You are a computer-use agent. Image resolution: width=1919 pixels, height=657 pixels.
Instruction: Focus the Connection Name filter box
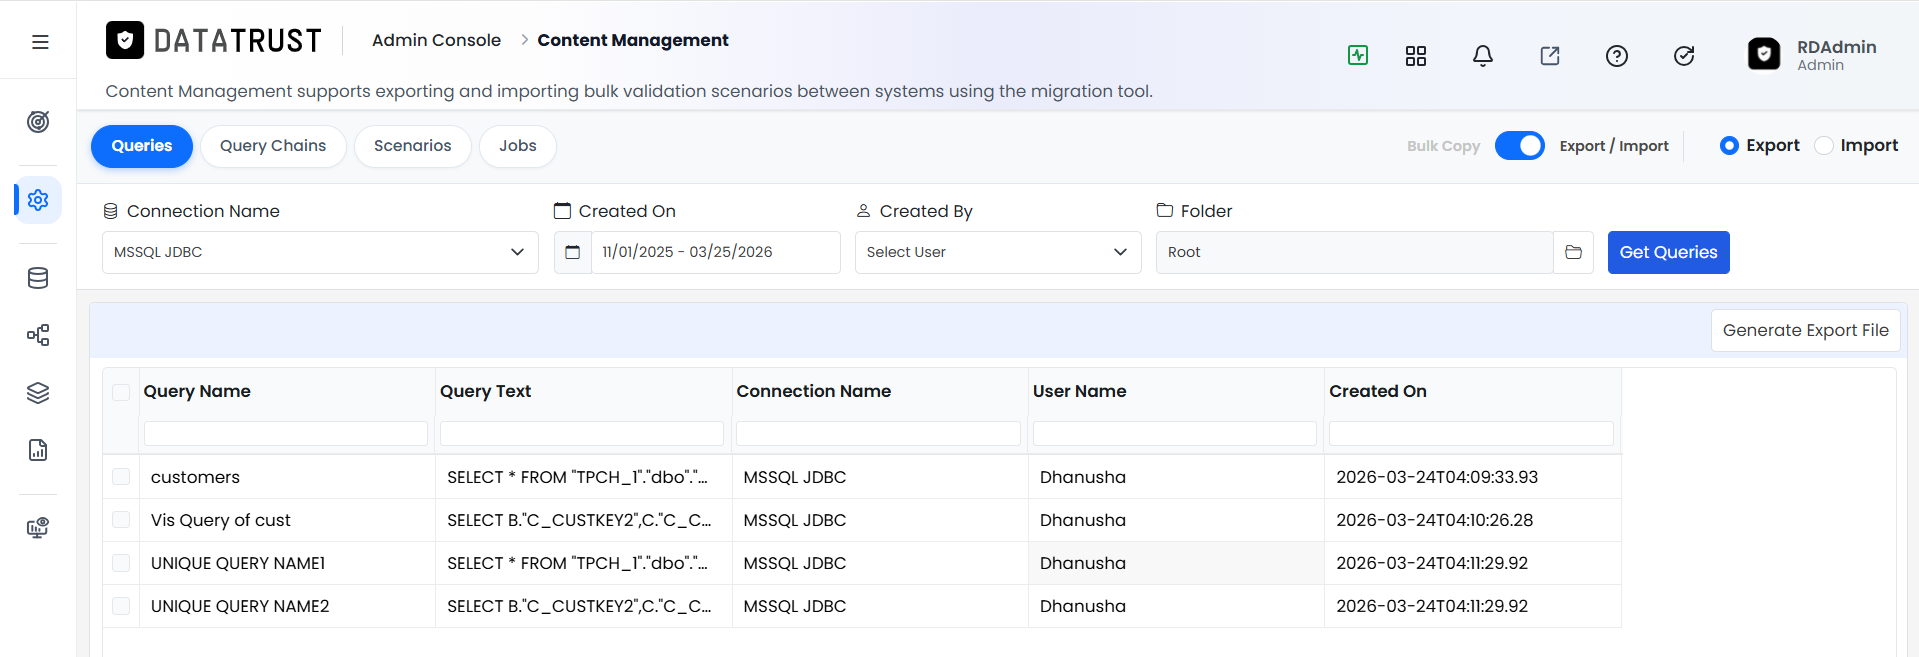click(x=878, y=433)
